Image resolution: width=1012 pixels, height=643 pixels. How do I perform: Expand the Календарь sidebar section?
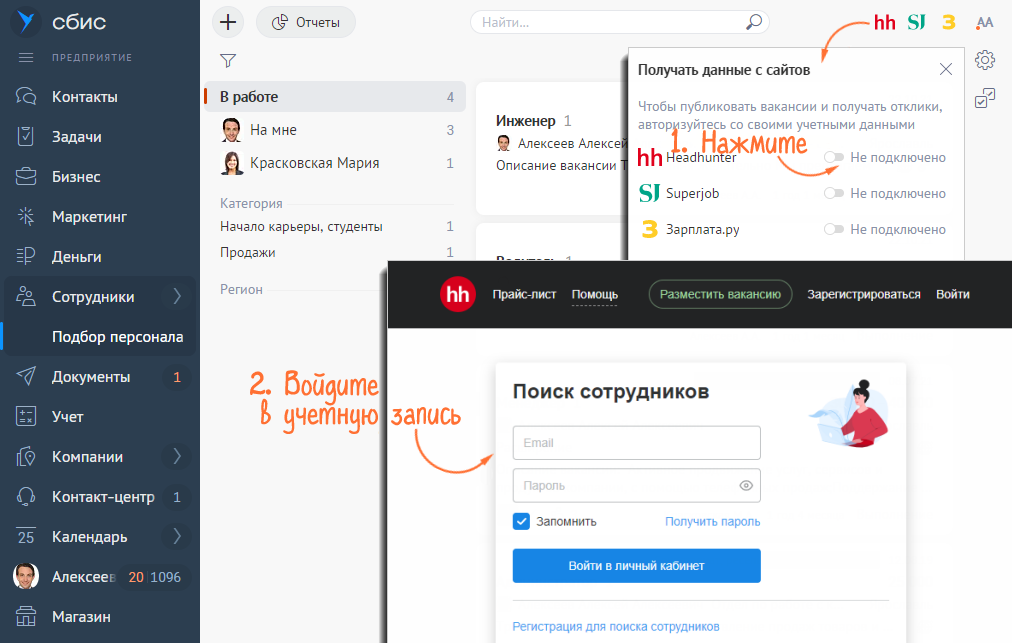(x=177, y=537)
